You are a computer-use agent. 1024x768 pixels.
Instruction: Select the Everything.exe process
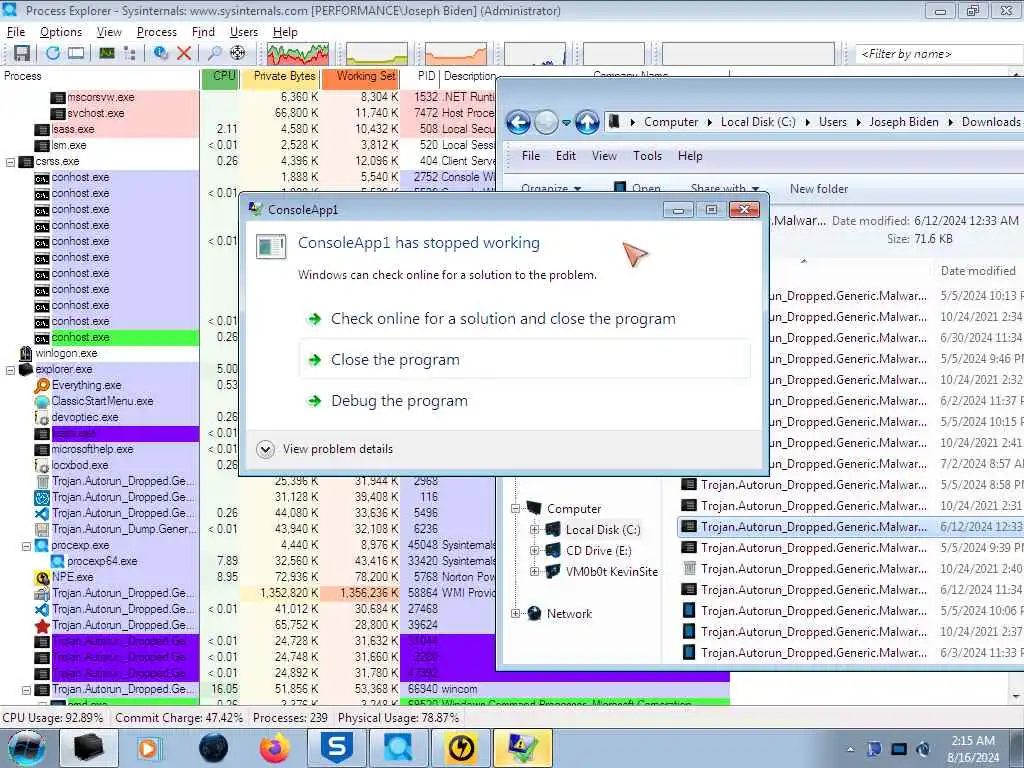pyautogui.click(x=86, y=385)
